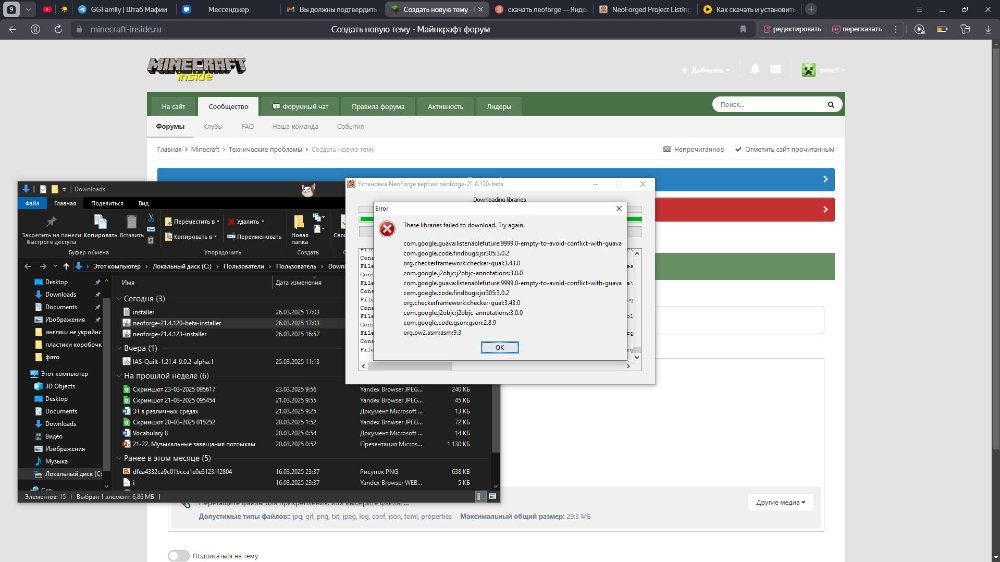Open the Other media dropdown
The width and height of the screenshot is (1000, 562).
(x=780, y=502)
